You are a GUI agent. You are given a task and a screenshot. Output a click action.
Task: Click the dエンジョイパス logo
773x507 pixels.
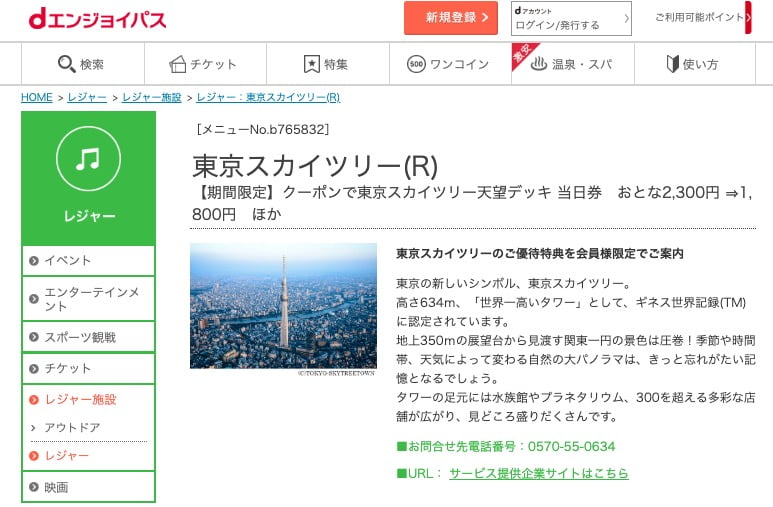(97, 18)
